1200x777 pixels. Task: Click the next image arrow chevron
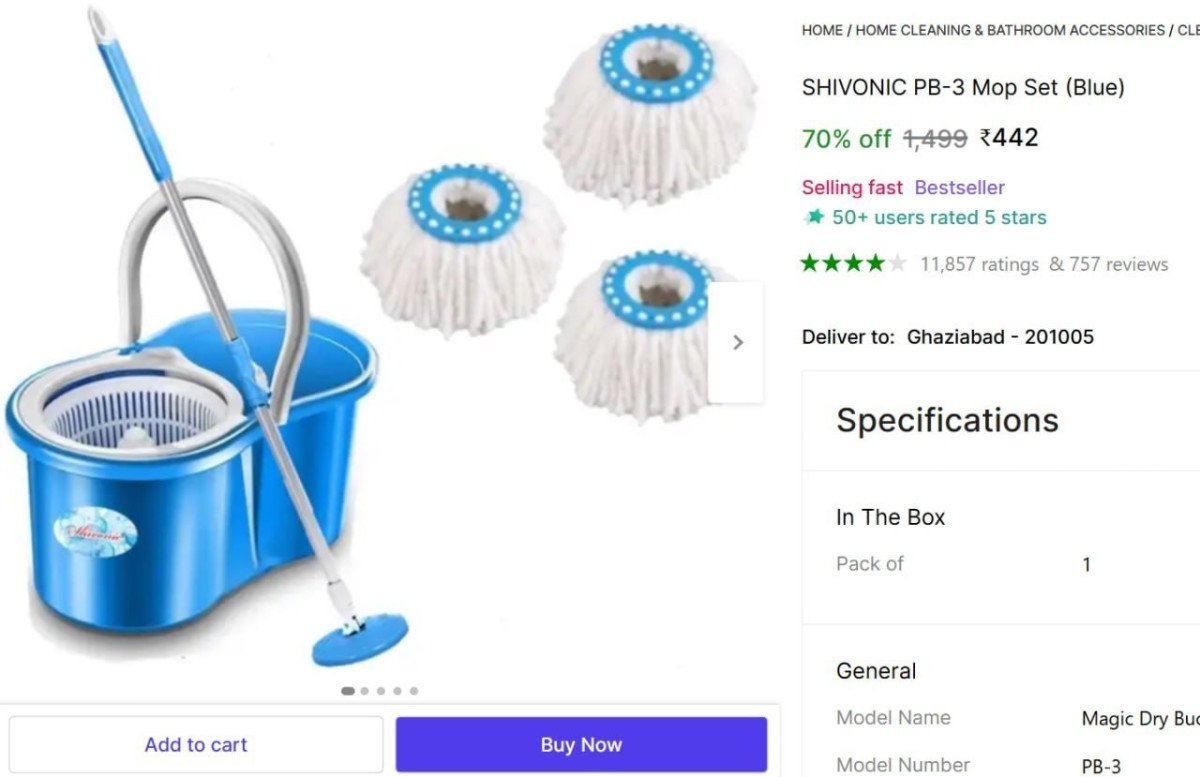(737, 342)
